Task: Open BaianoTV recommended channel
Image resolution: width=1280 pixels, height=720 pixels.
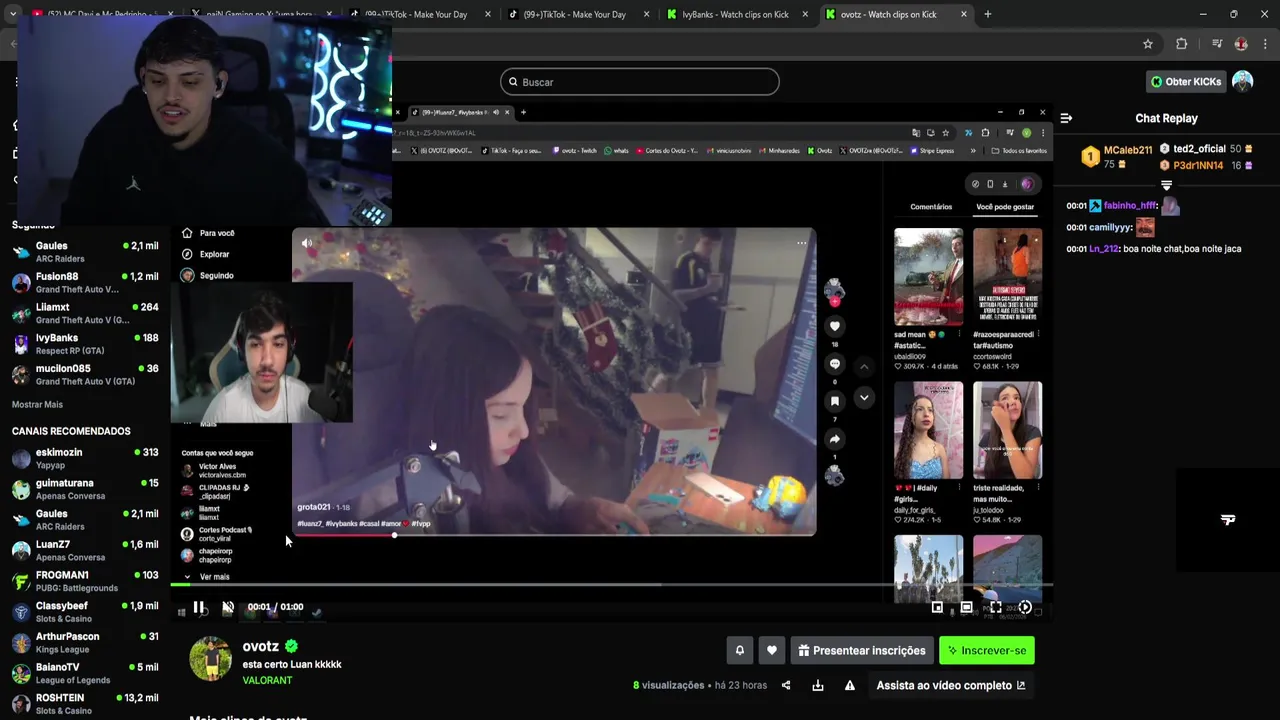Action: (x=85, y=673)
